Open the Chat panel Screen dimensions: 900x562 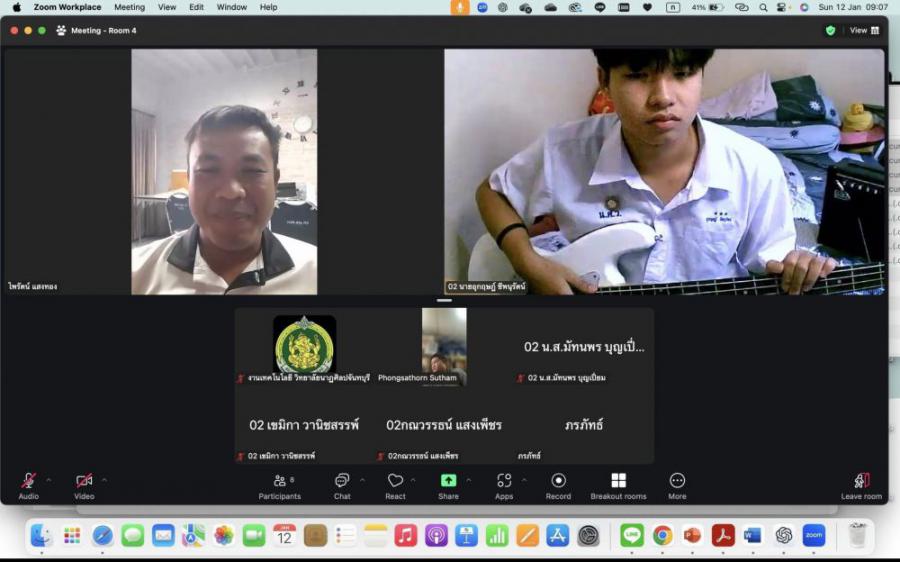coord(342,481)
